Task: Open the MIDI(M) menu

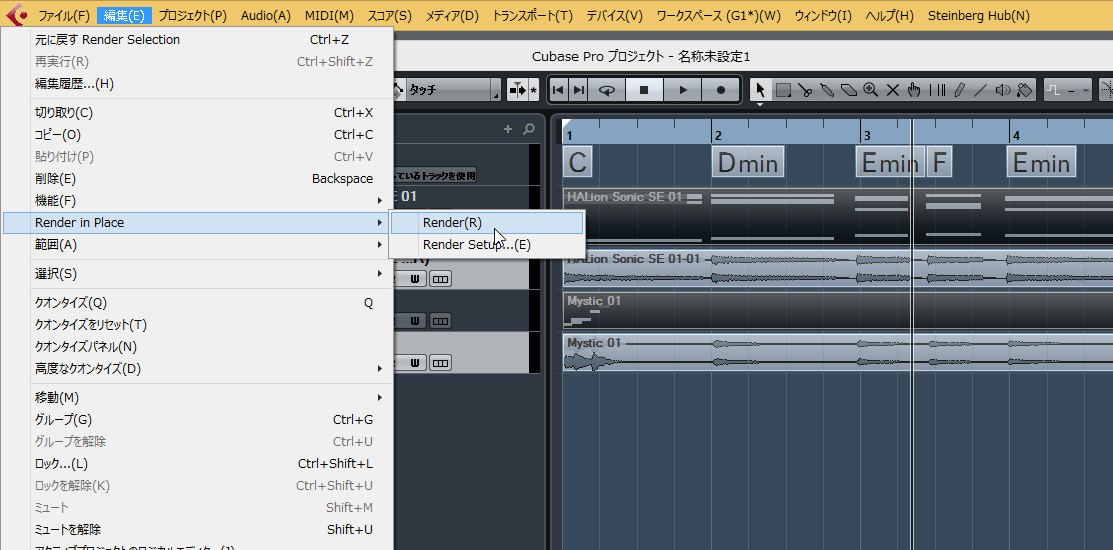Action: [329, 15]
